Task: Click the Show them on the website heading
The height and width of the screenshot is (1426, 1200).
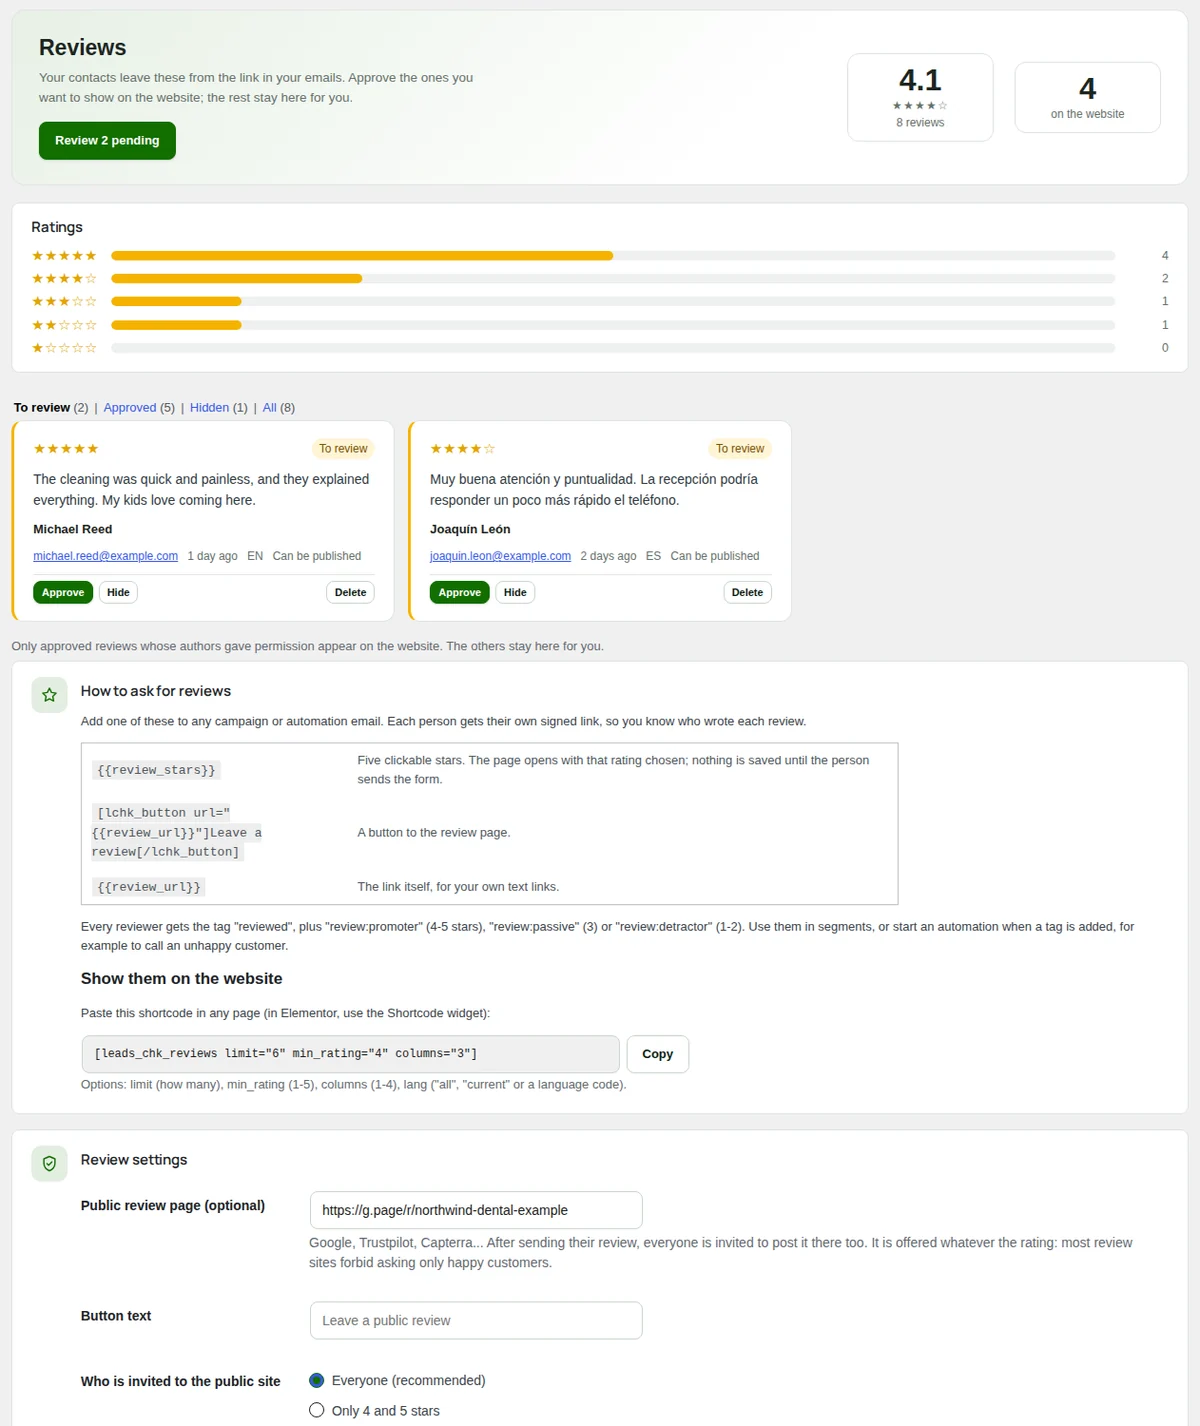Action: click(x=181, y=979)
